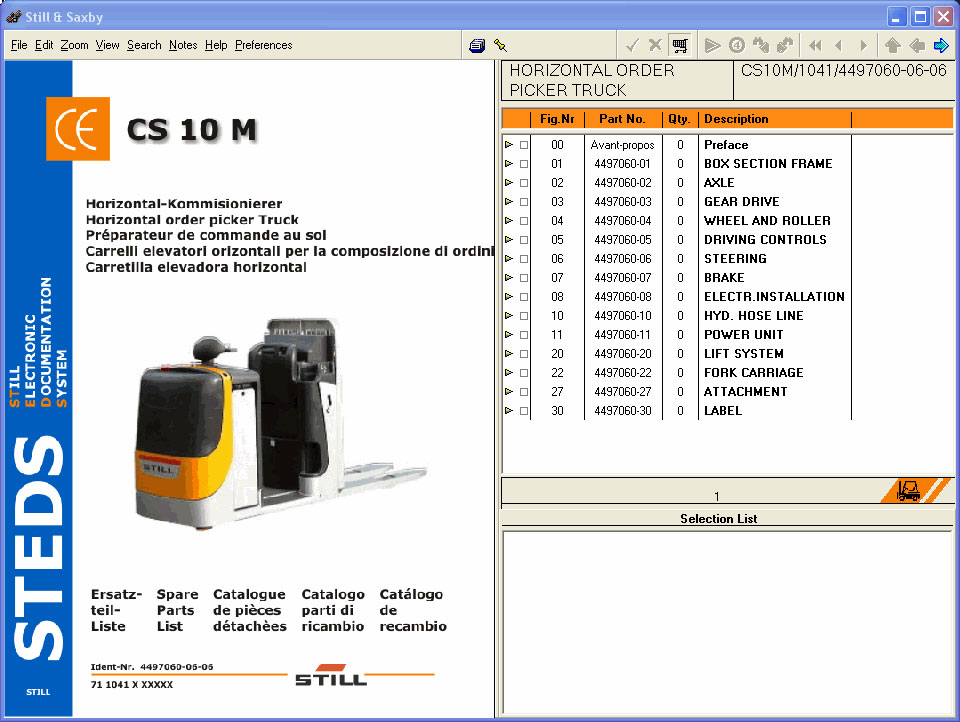
Task: Click the grey checkmark confirm icon
Action: (632, 45)
